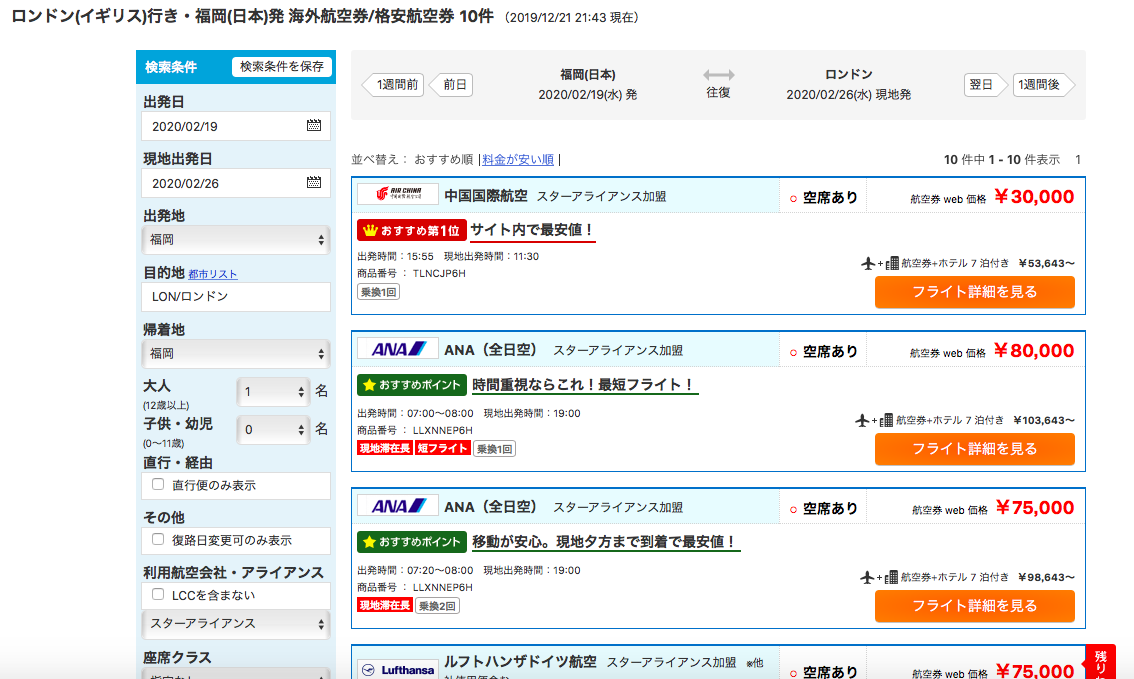Open the 大人 passenger count dropdown
The height and width of the screenshot is (679, 1134).
pyautogui.click(x=273, y=392)
